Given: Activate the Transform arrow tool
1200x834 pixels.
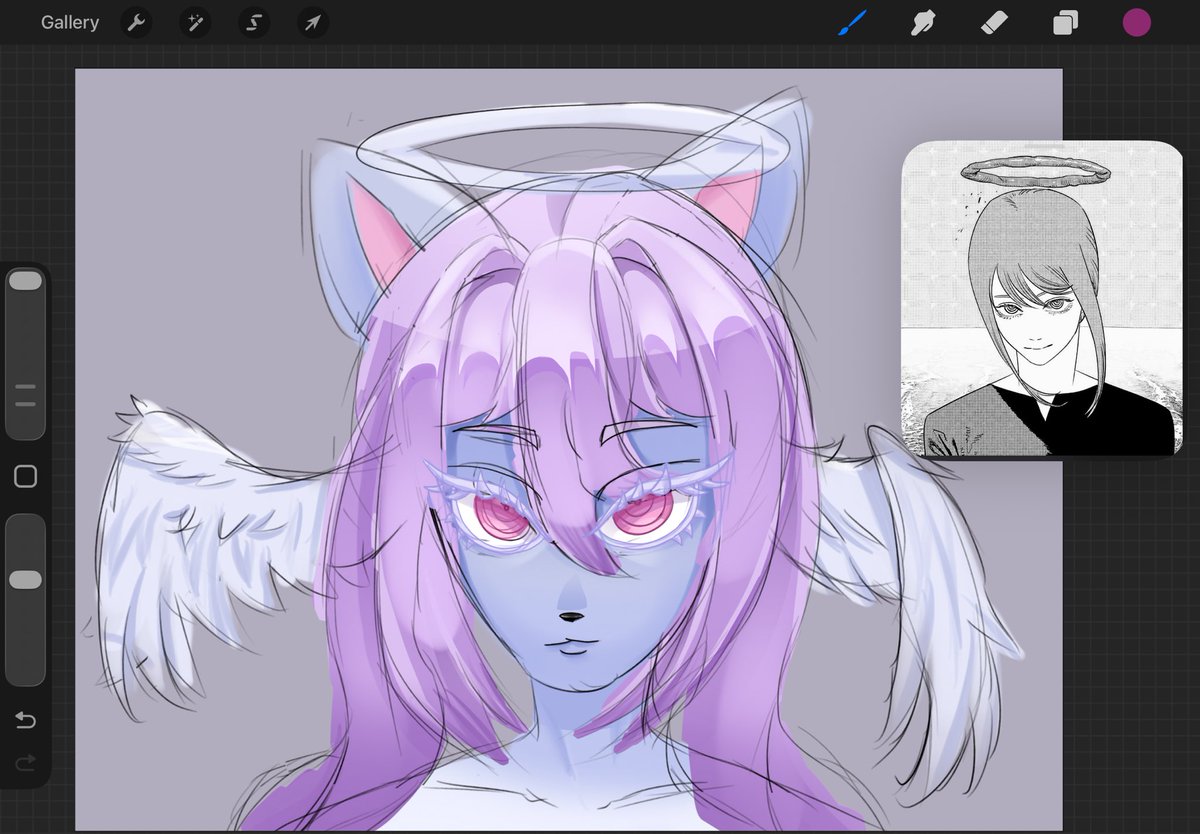Looking at the screenshot, I should coord(313,22).
